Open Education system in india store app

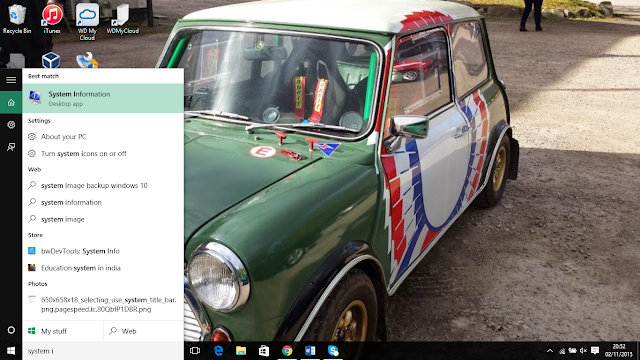click(103, 268)
